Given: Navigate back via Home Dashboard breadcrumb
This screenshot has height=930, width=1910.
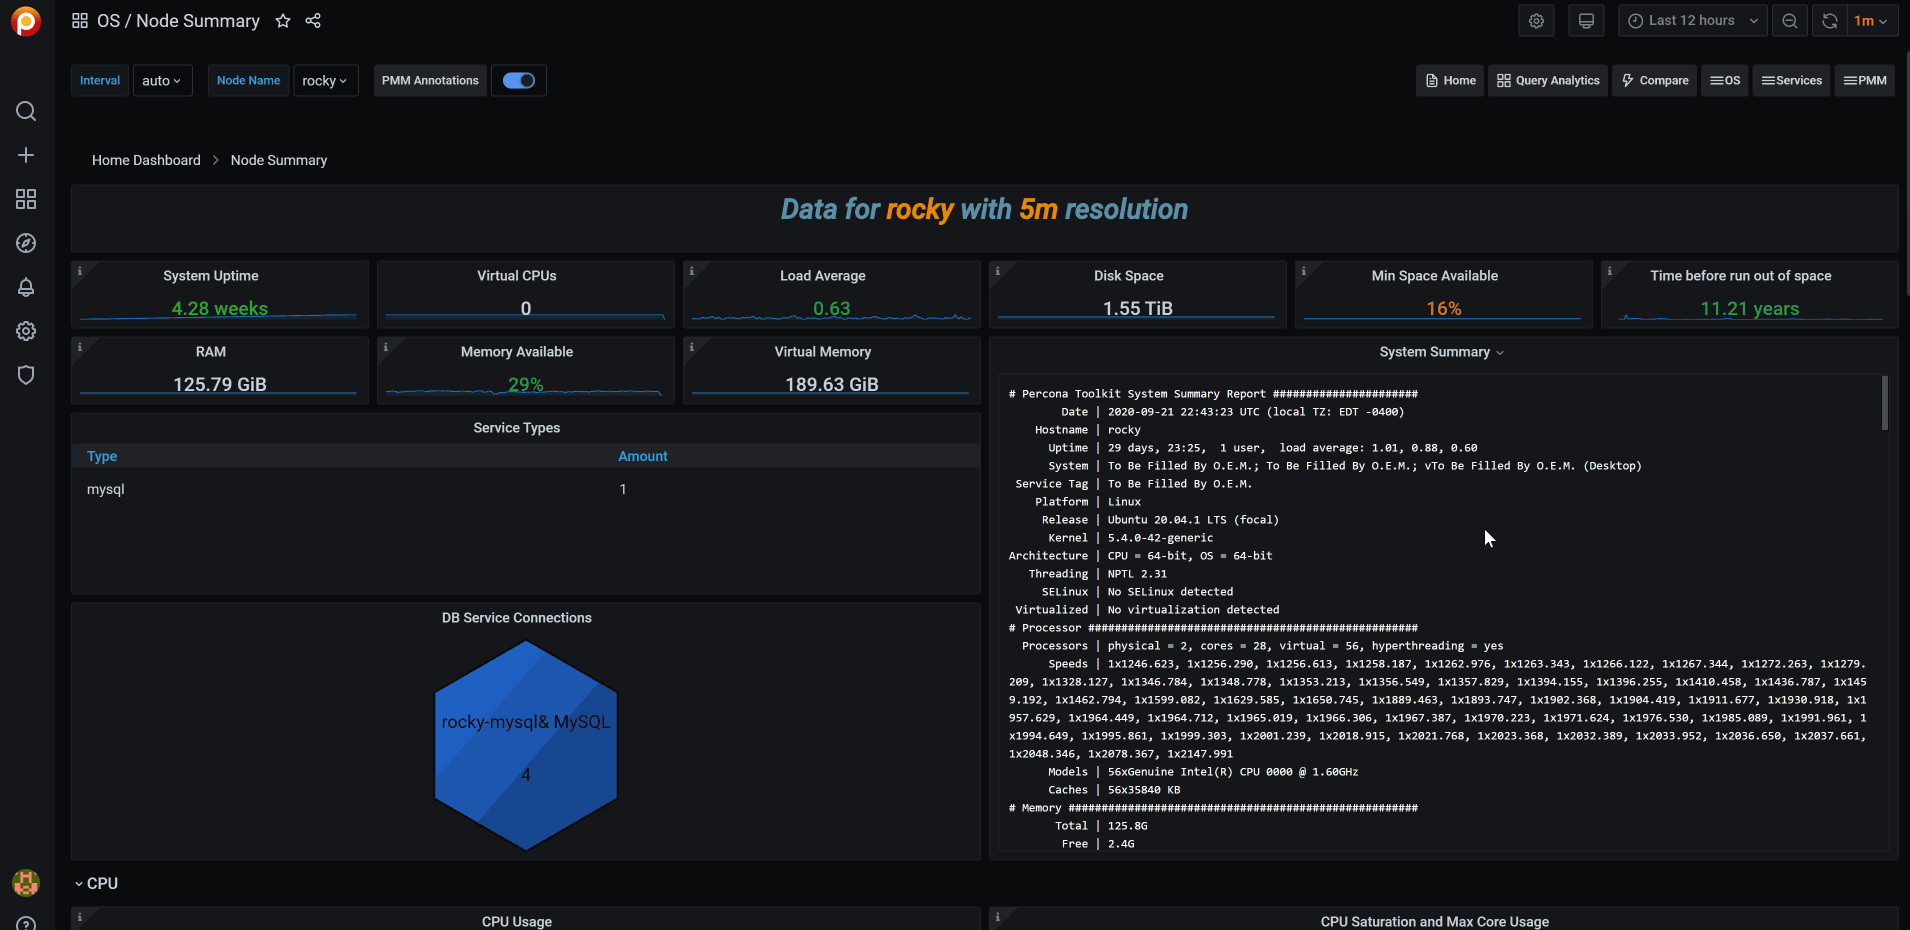Looking at the screenshot, I should [145, 160].
